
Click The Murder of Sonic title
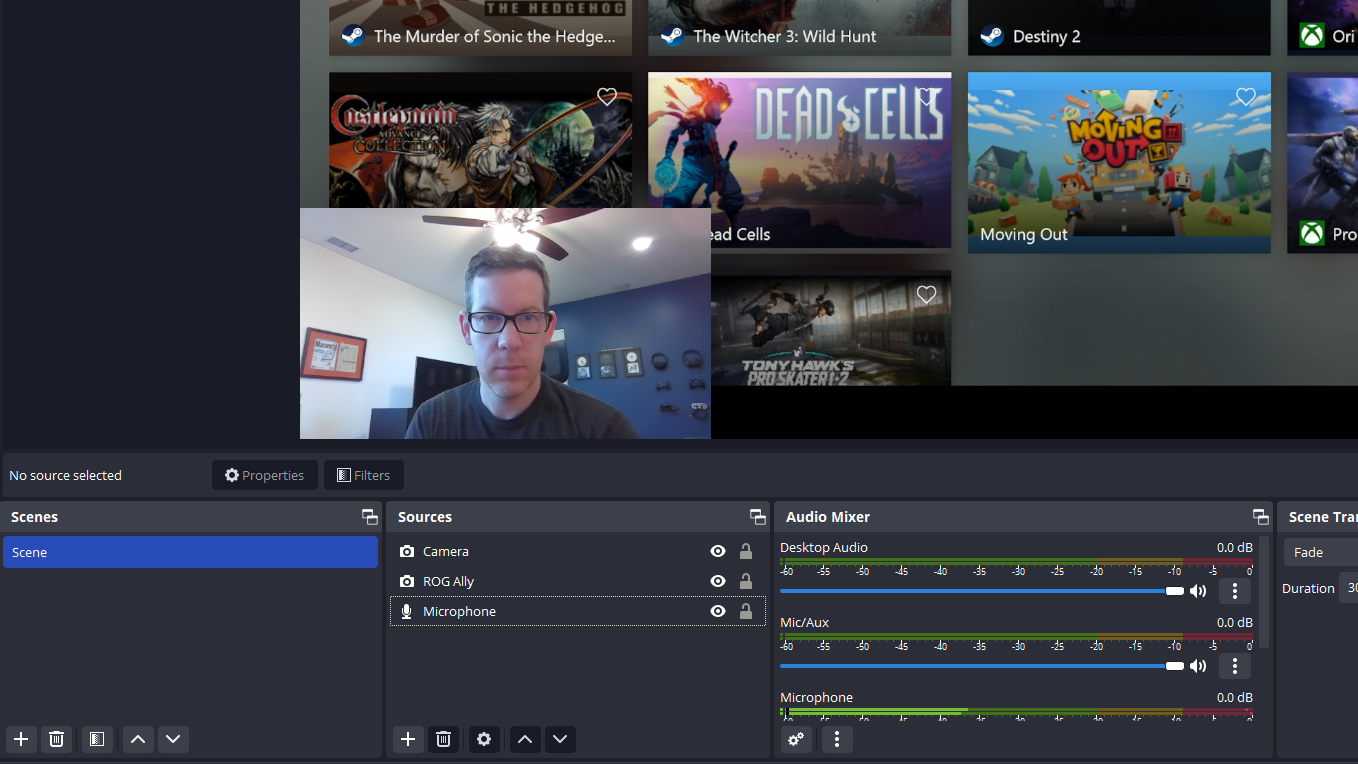pos(494,36)
